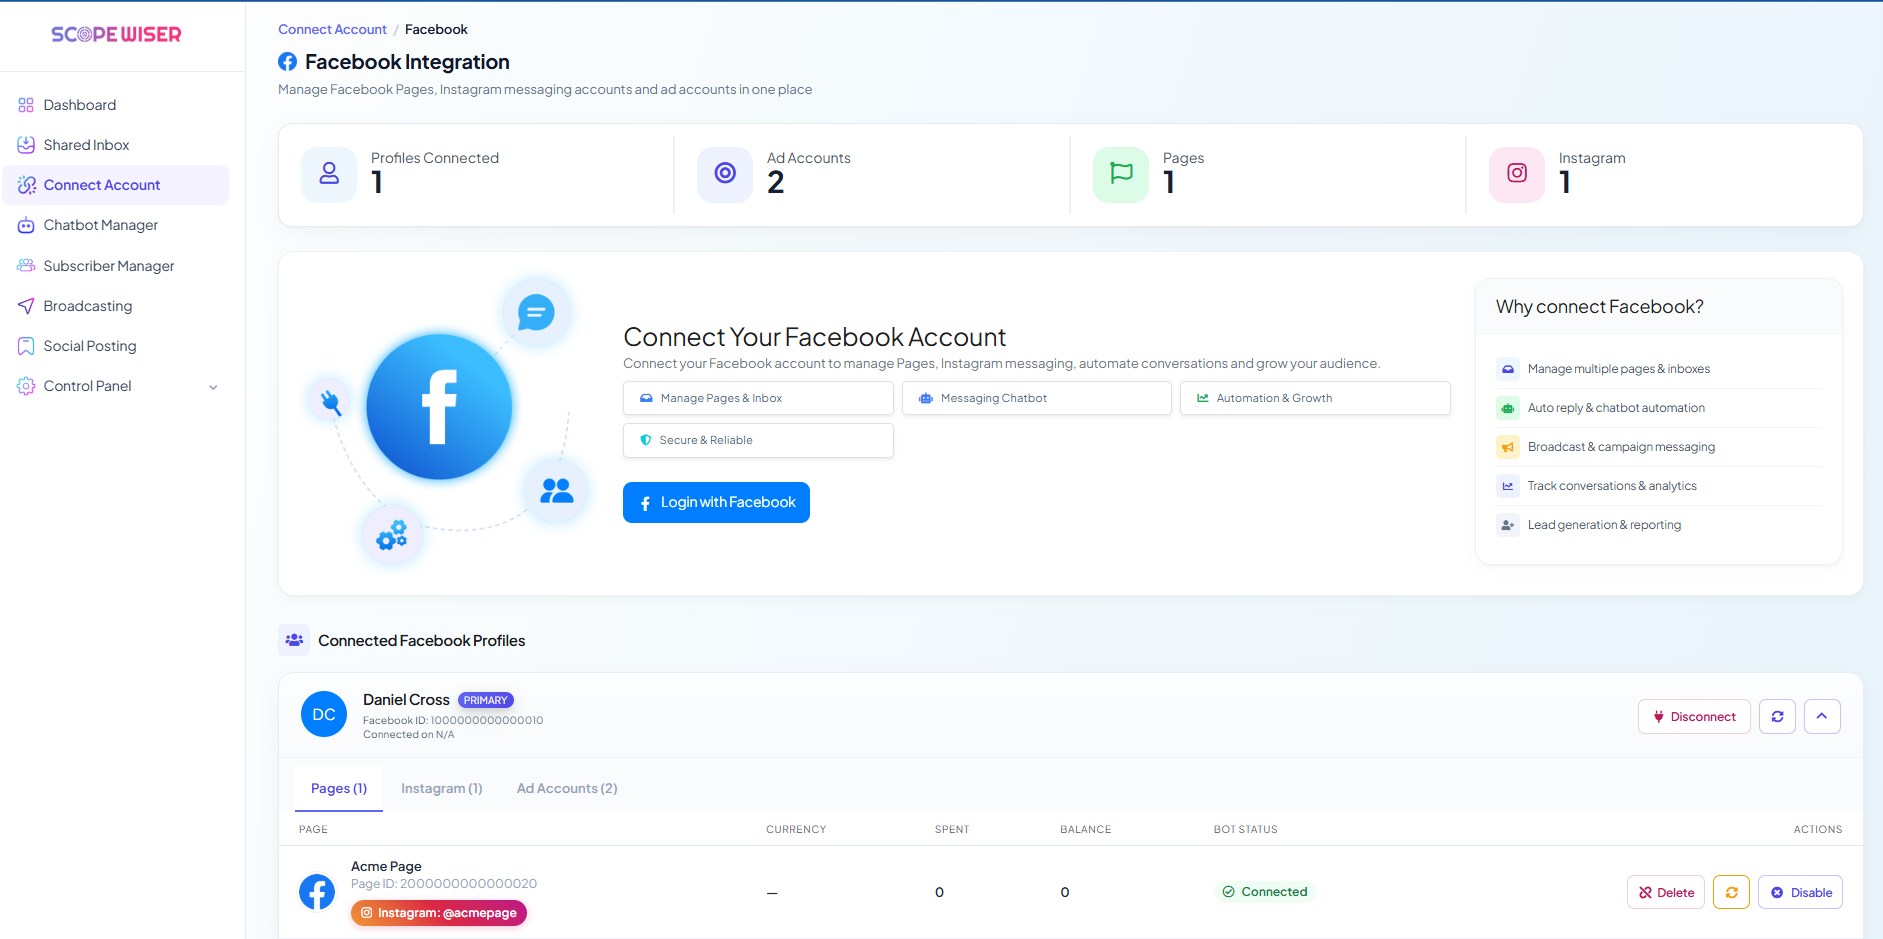This screenshot has height=939, width=1883.
Task: Collapse the Daniel Cross profile panel
Action: 1822,716
